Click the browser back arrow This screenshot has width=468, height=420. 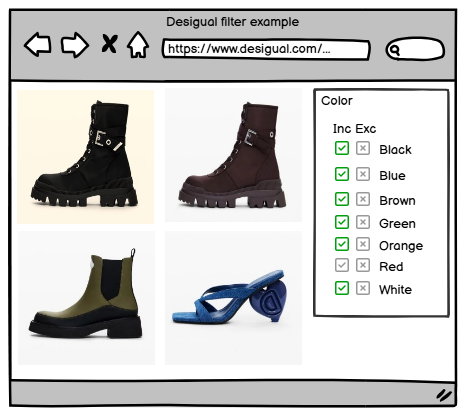pos(38,44)
